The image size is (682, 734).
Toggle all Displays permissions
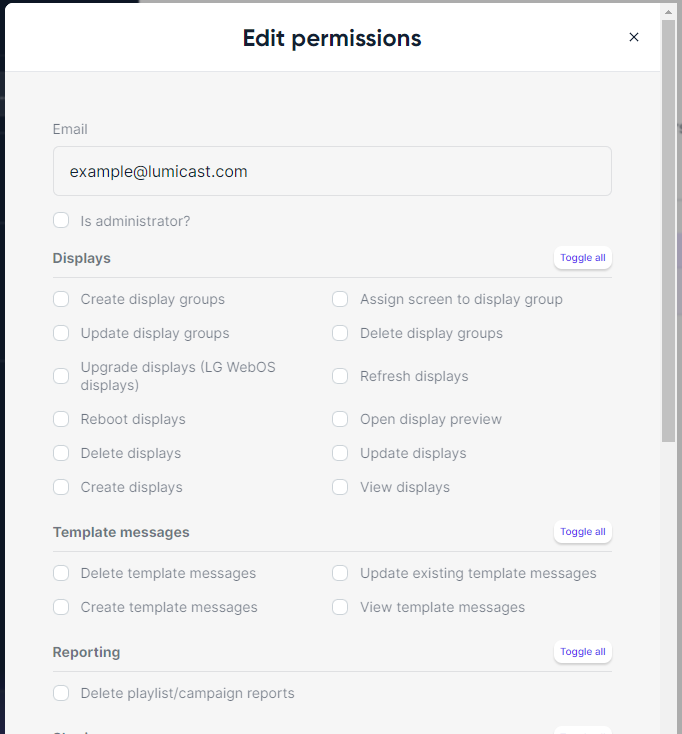coord(583,257)
